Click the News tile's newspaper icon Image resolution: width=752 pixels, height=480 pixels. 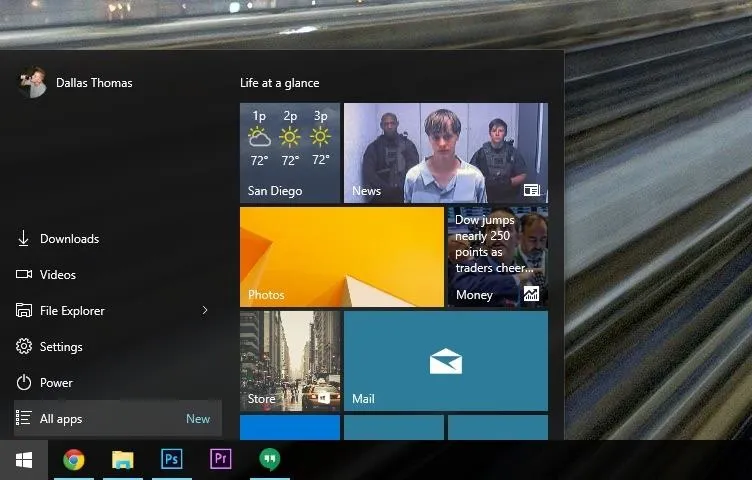click(x=531, y=190)
